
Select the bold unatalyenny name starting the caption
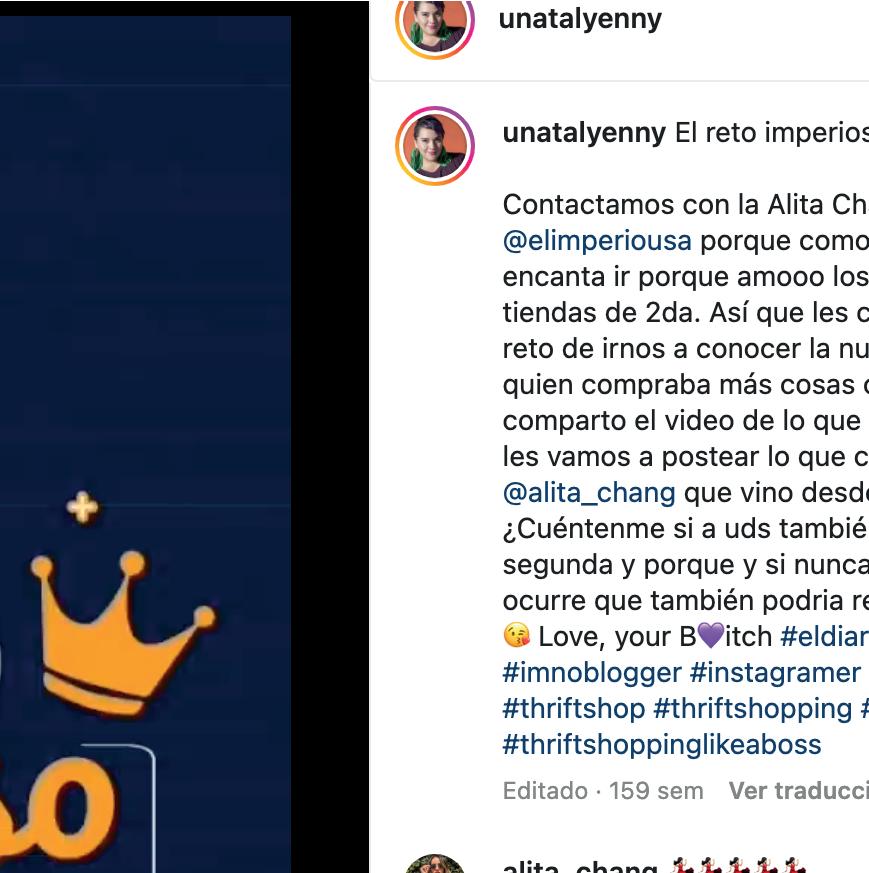click(x=584, y=133)
